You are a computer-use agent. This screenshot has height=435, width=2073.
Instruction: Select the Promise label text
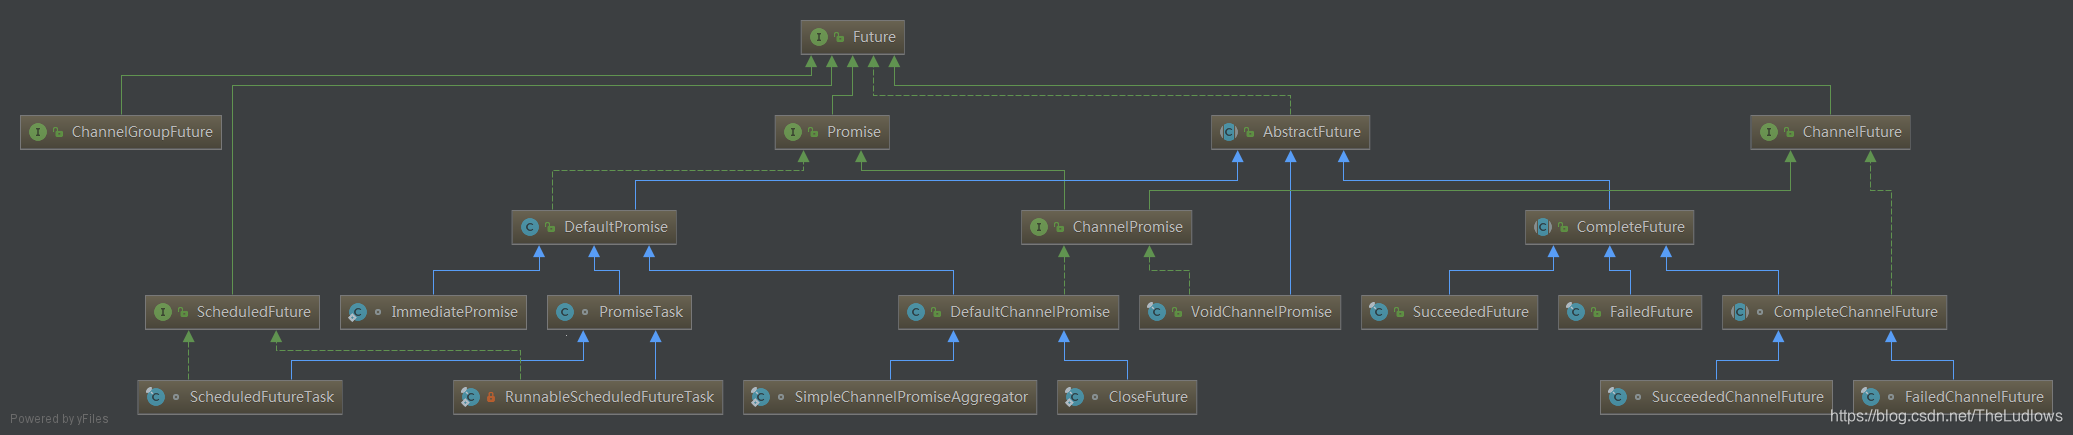[854, 132]
